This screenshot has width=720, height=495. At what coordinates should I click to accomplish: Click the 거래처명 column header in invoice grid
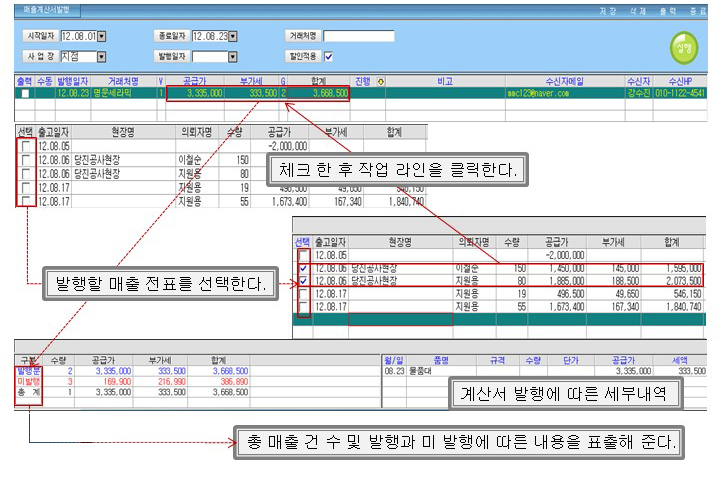click(123, 81)
